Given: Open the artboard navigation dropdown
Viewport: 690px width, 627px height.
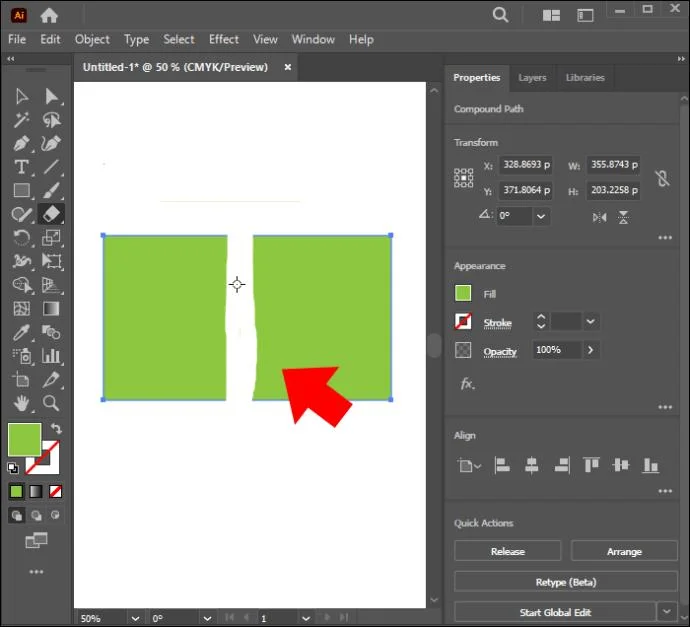Looking at the screenshot, I should (x=306, y=618).
